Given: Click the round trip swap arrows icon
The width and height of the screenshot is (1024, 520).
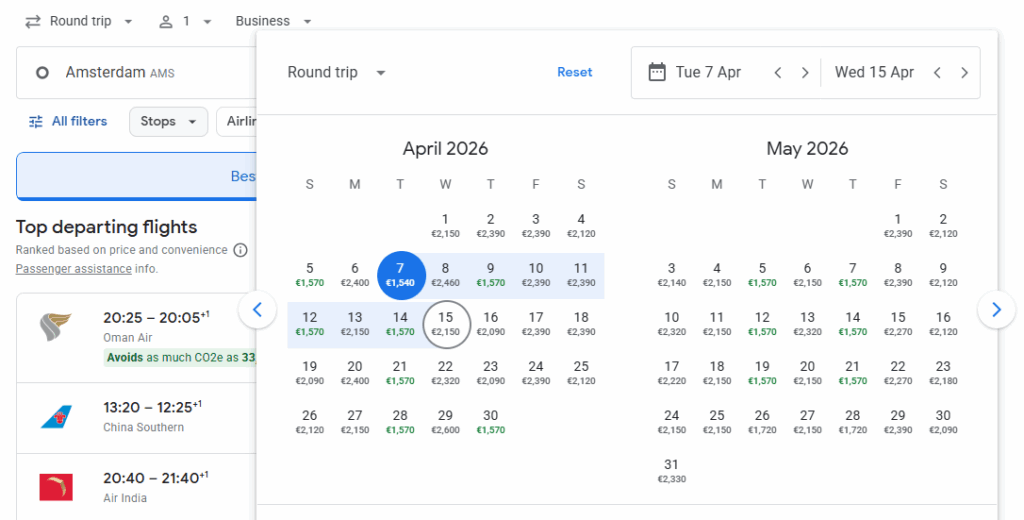Looking at the screenshot, I should coord(33,22).
